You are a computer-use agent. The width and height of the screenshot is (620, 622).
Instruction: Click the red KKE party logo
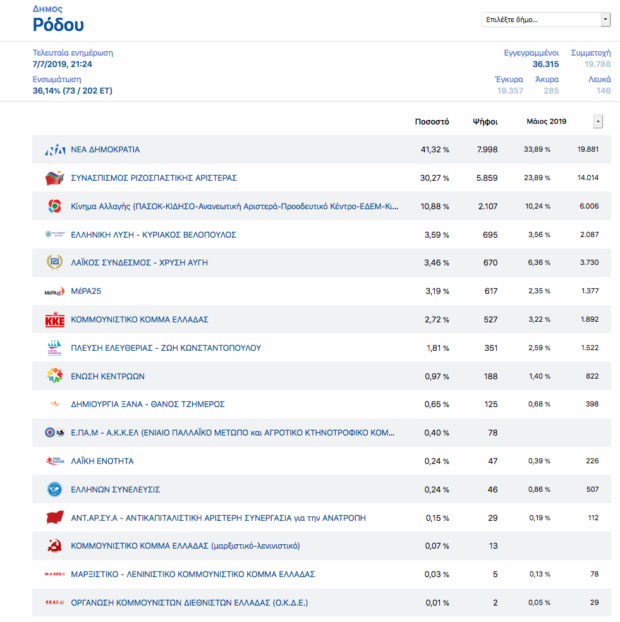coord(55,320)
